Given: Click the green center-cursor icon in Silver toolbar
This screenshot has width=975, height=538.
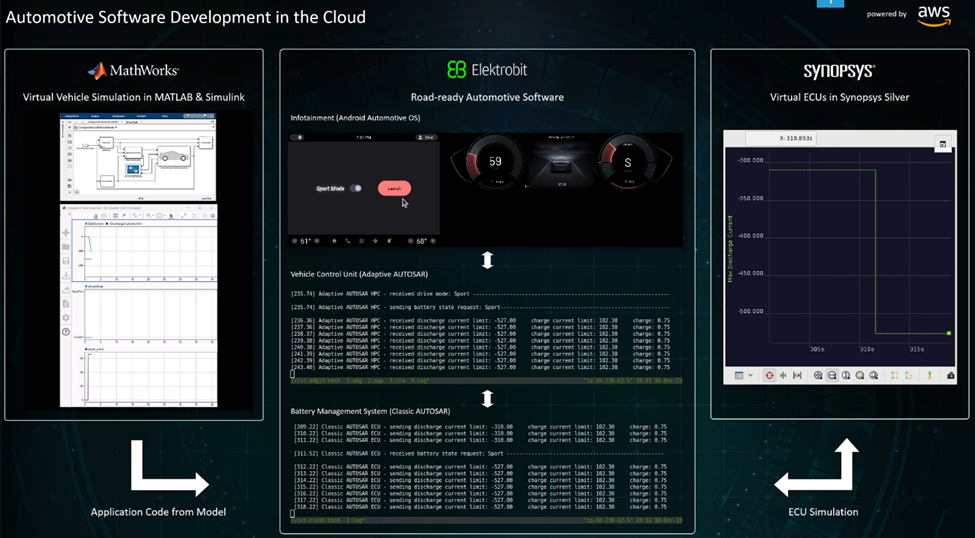Looking at the screenshot, I should pos(783,376).
